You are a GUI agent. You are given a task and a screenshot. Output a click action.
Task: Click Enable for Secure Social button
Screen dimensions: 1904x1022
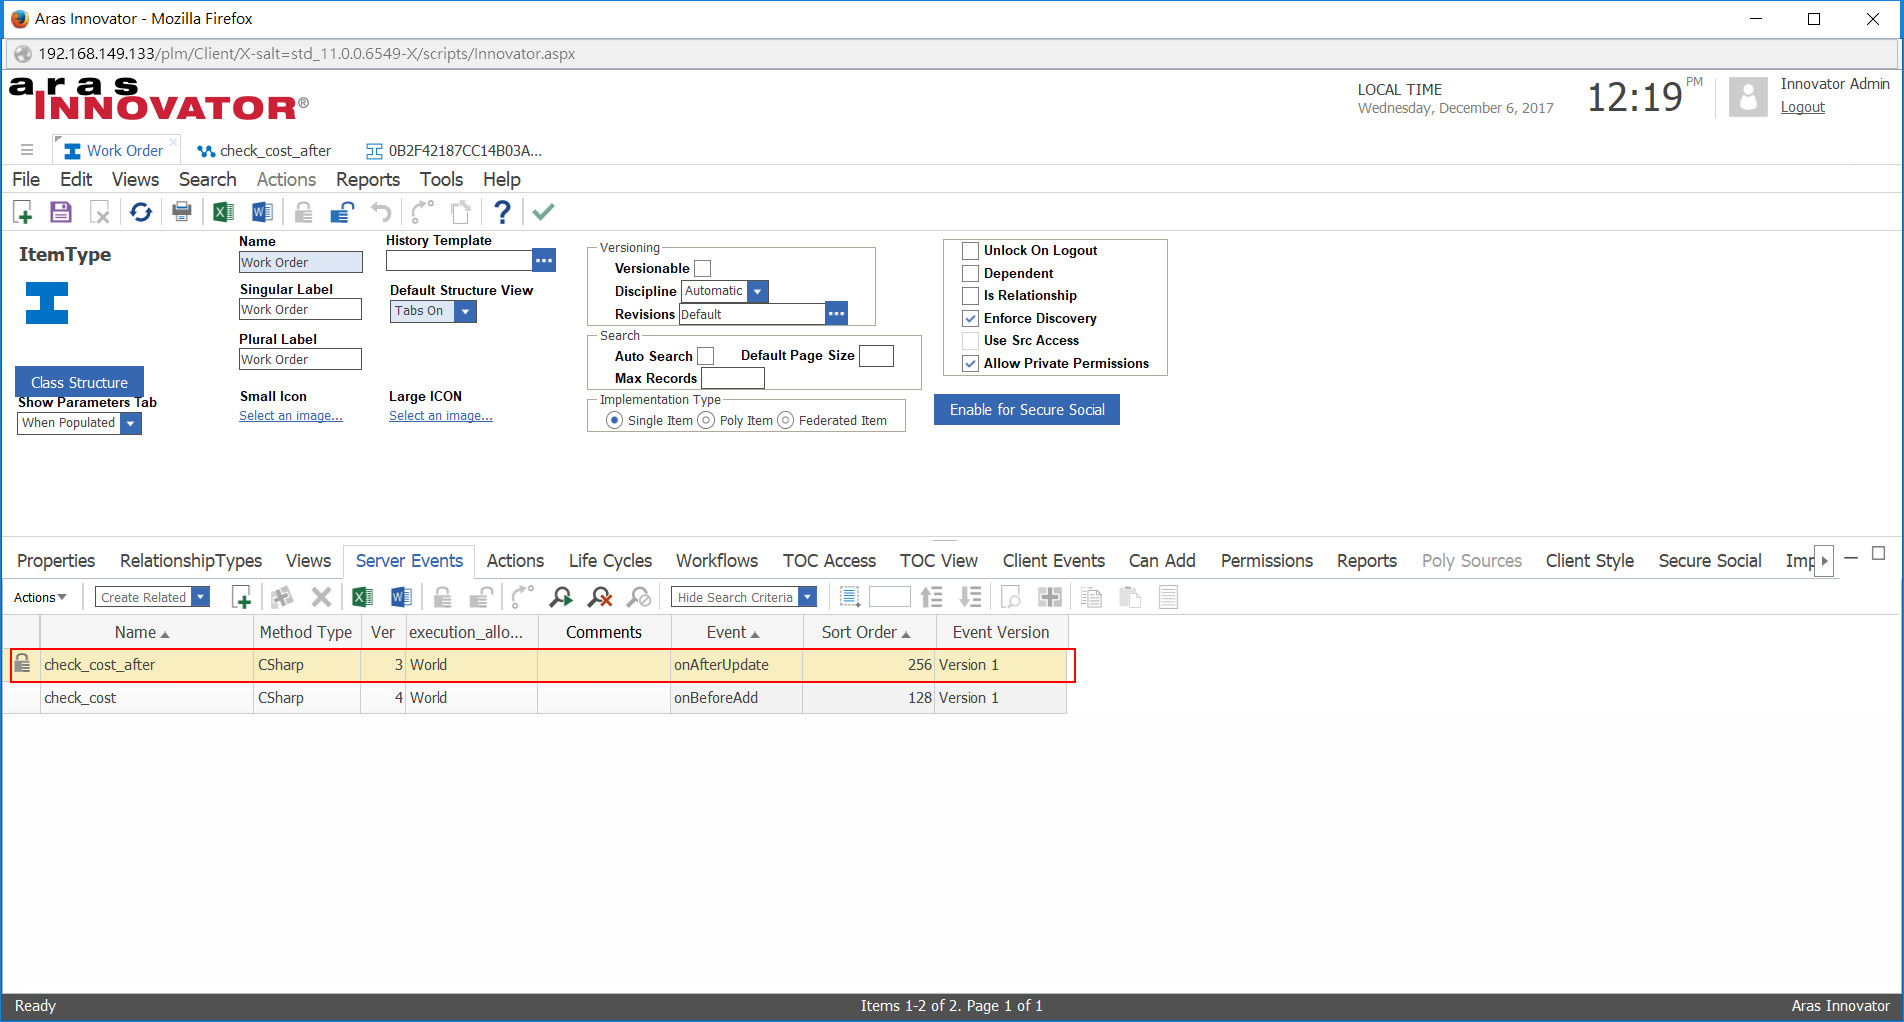point(1027,410)
